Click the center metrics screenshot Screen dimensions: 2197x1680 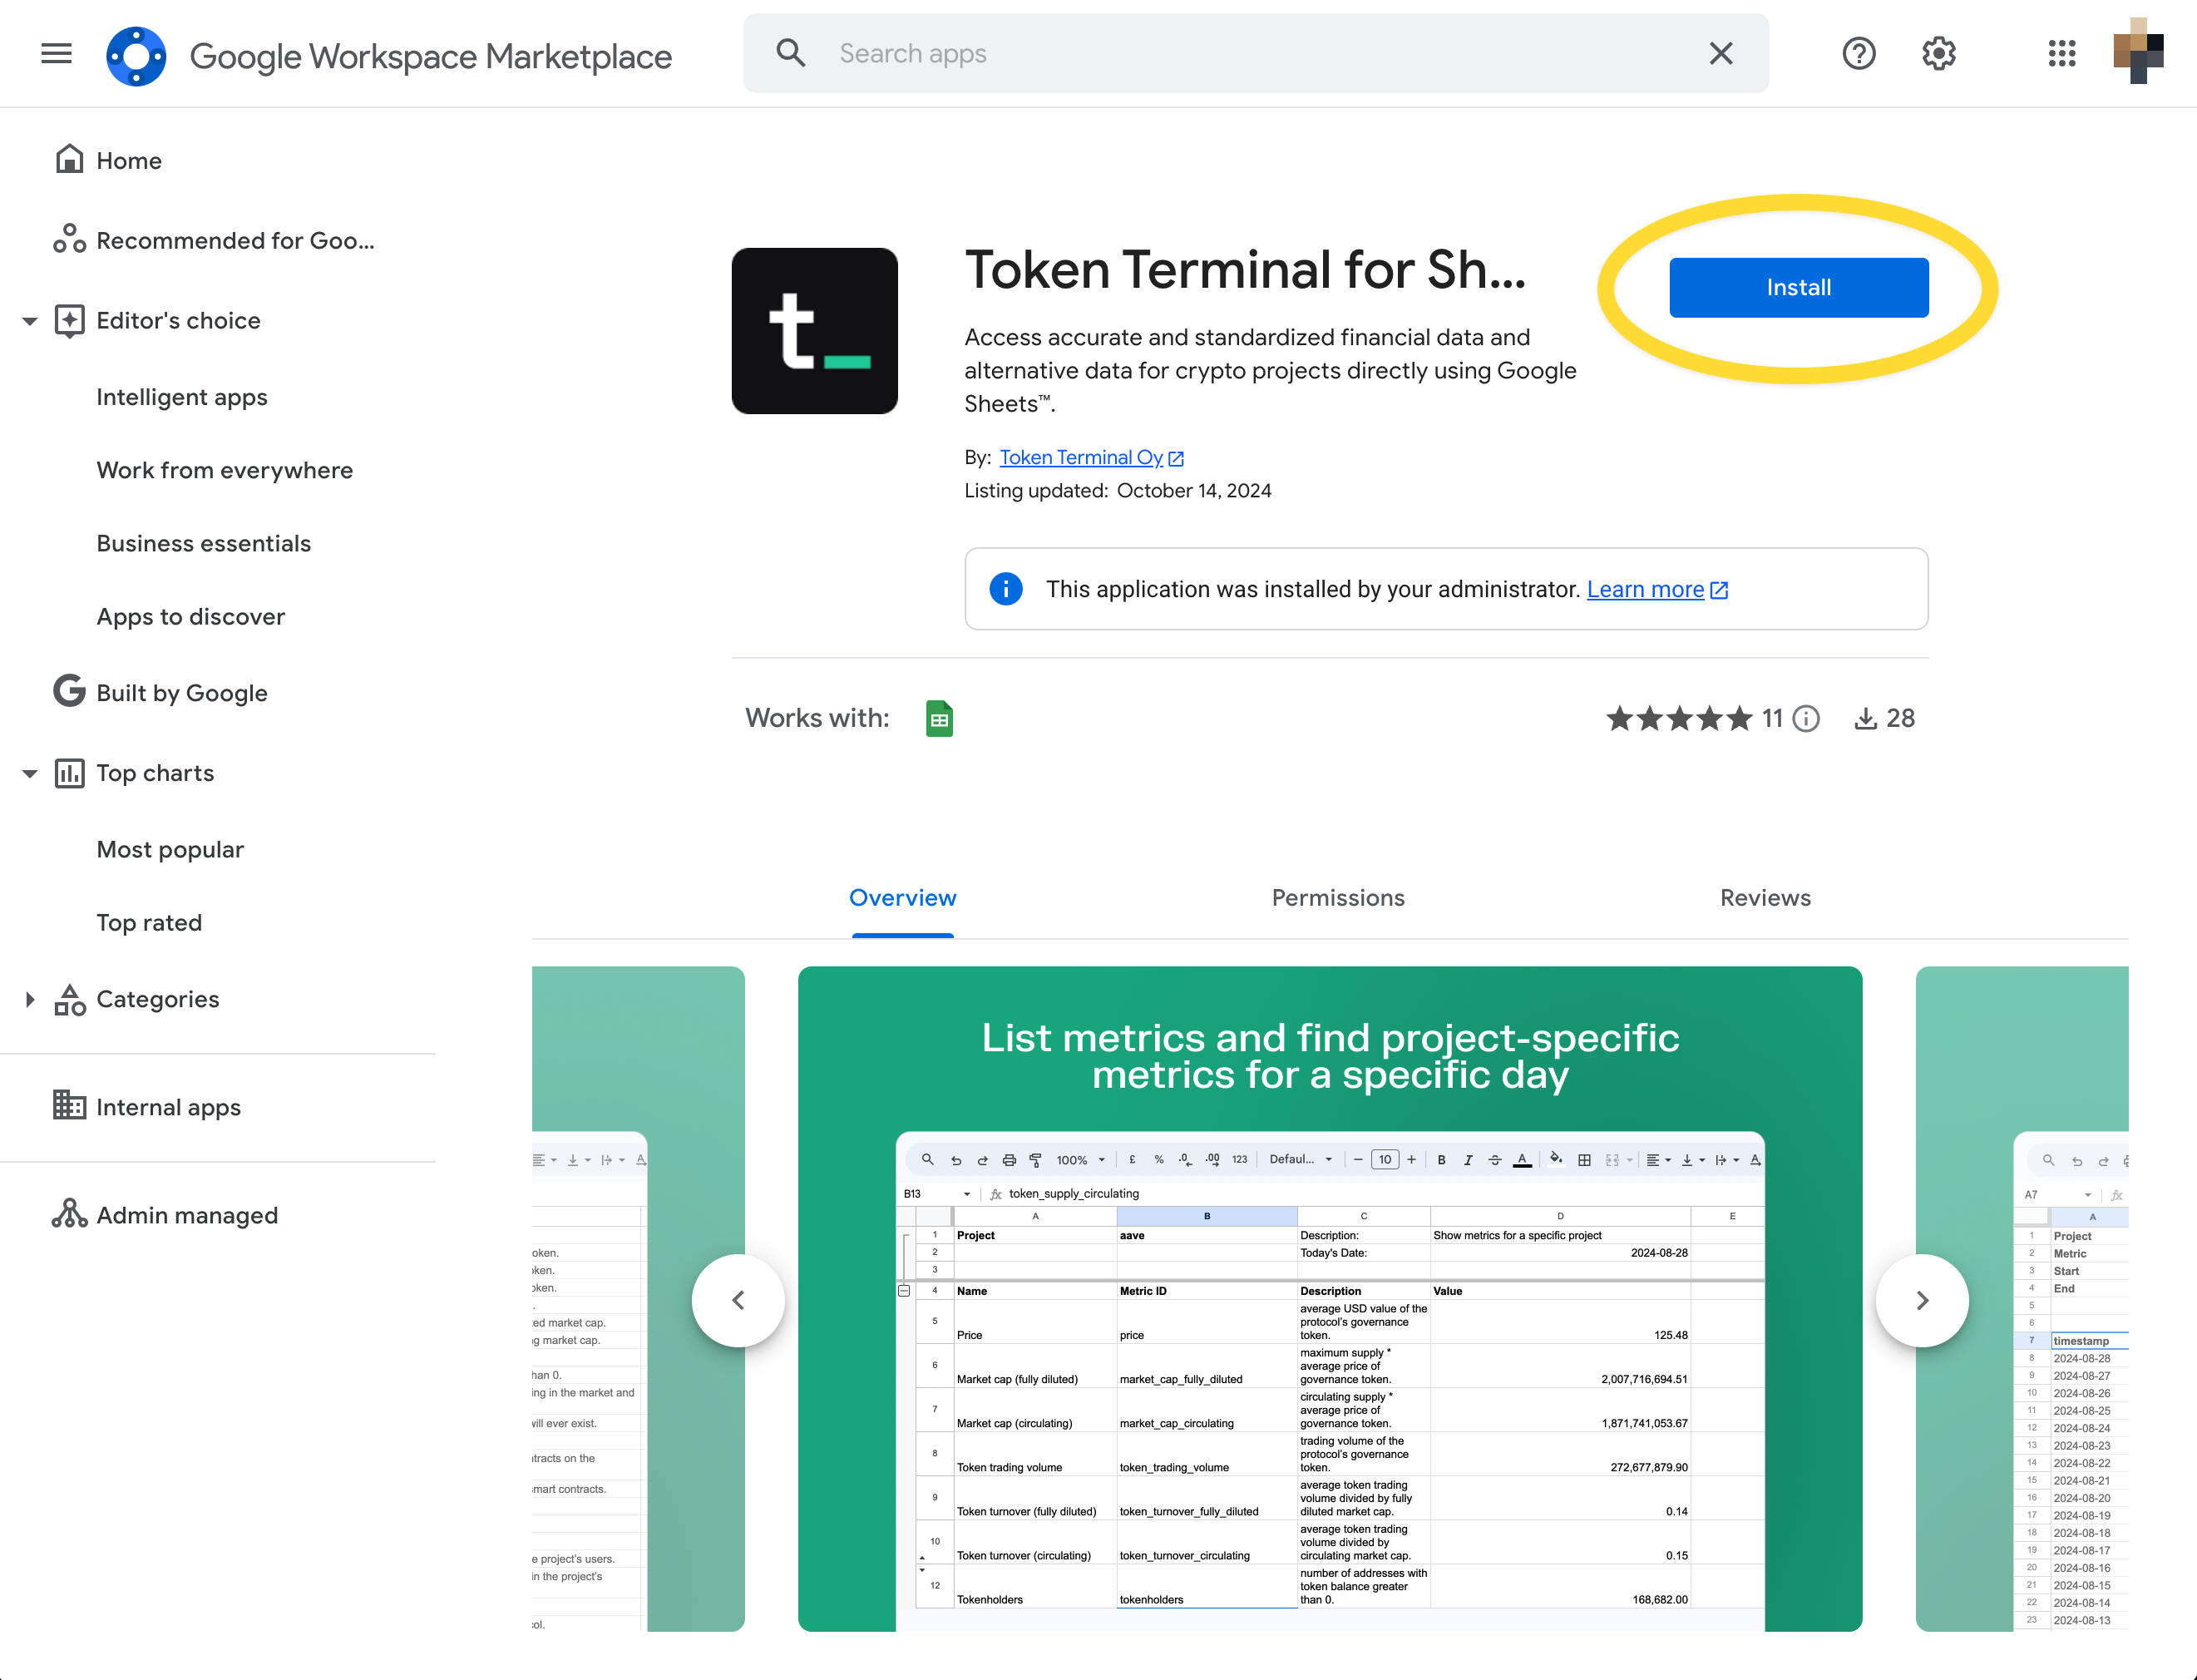[x=1330, y=1298]
